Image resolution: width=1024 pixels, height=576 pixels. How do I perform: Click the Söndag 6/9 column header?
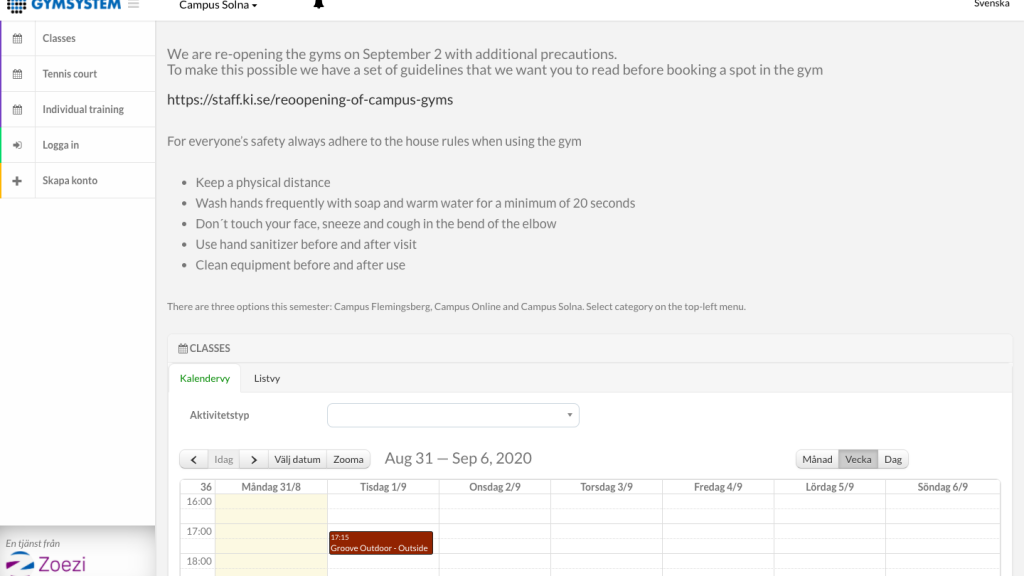click(x=943, y=487)
